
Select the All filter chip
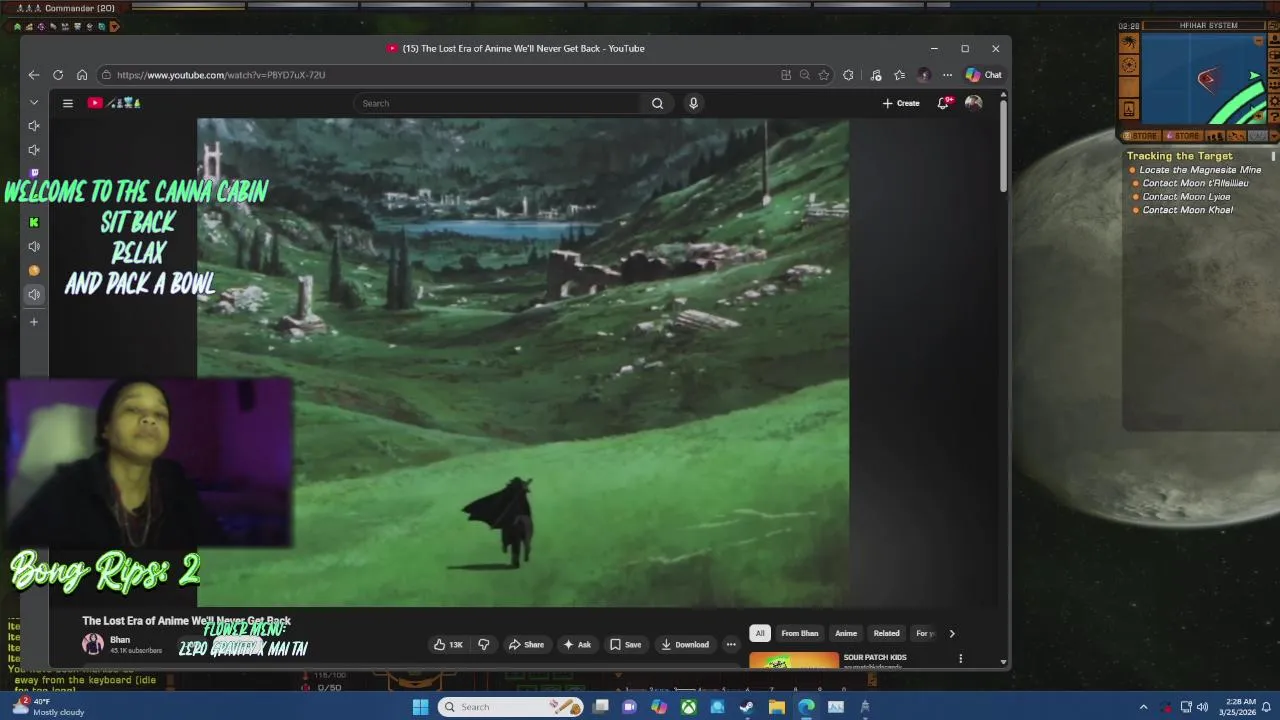tap(760, 633)
